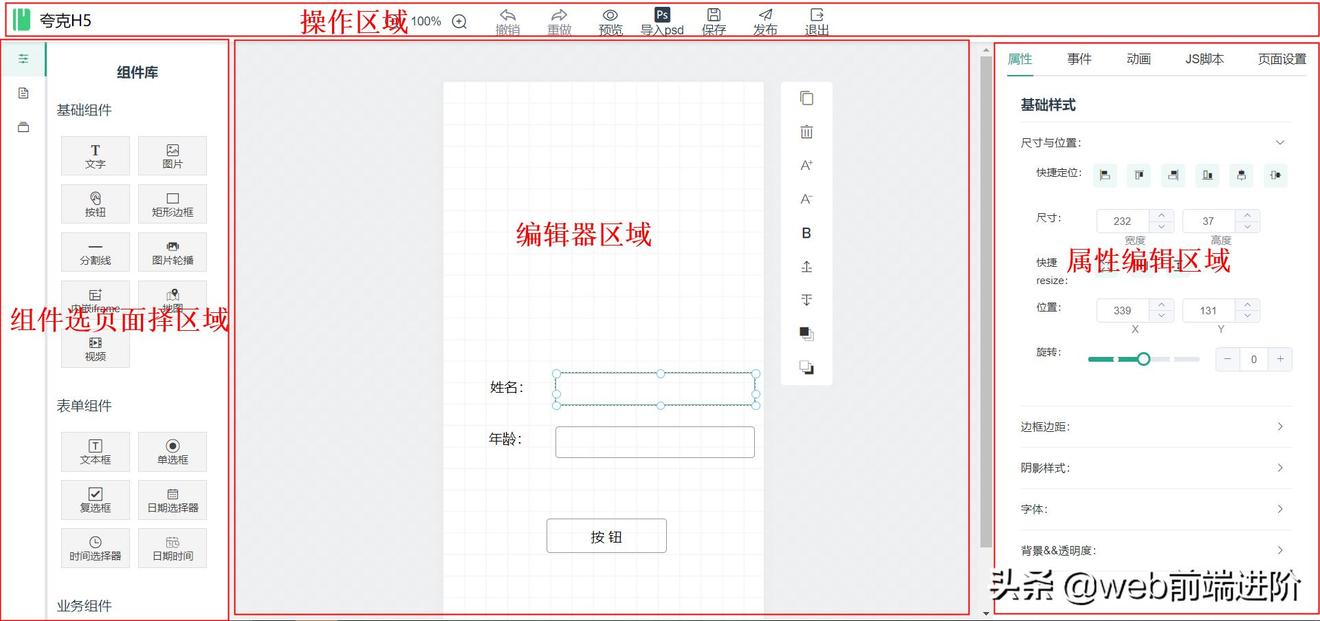Add a 单选框 radio component
Screen dimensions: 1320x621
[x=172, y=452]
